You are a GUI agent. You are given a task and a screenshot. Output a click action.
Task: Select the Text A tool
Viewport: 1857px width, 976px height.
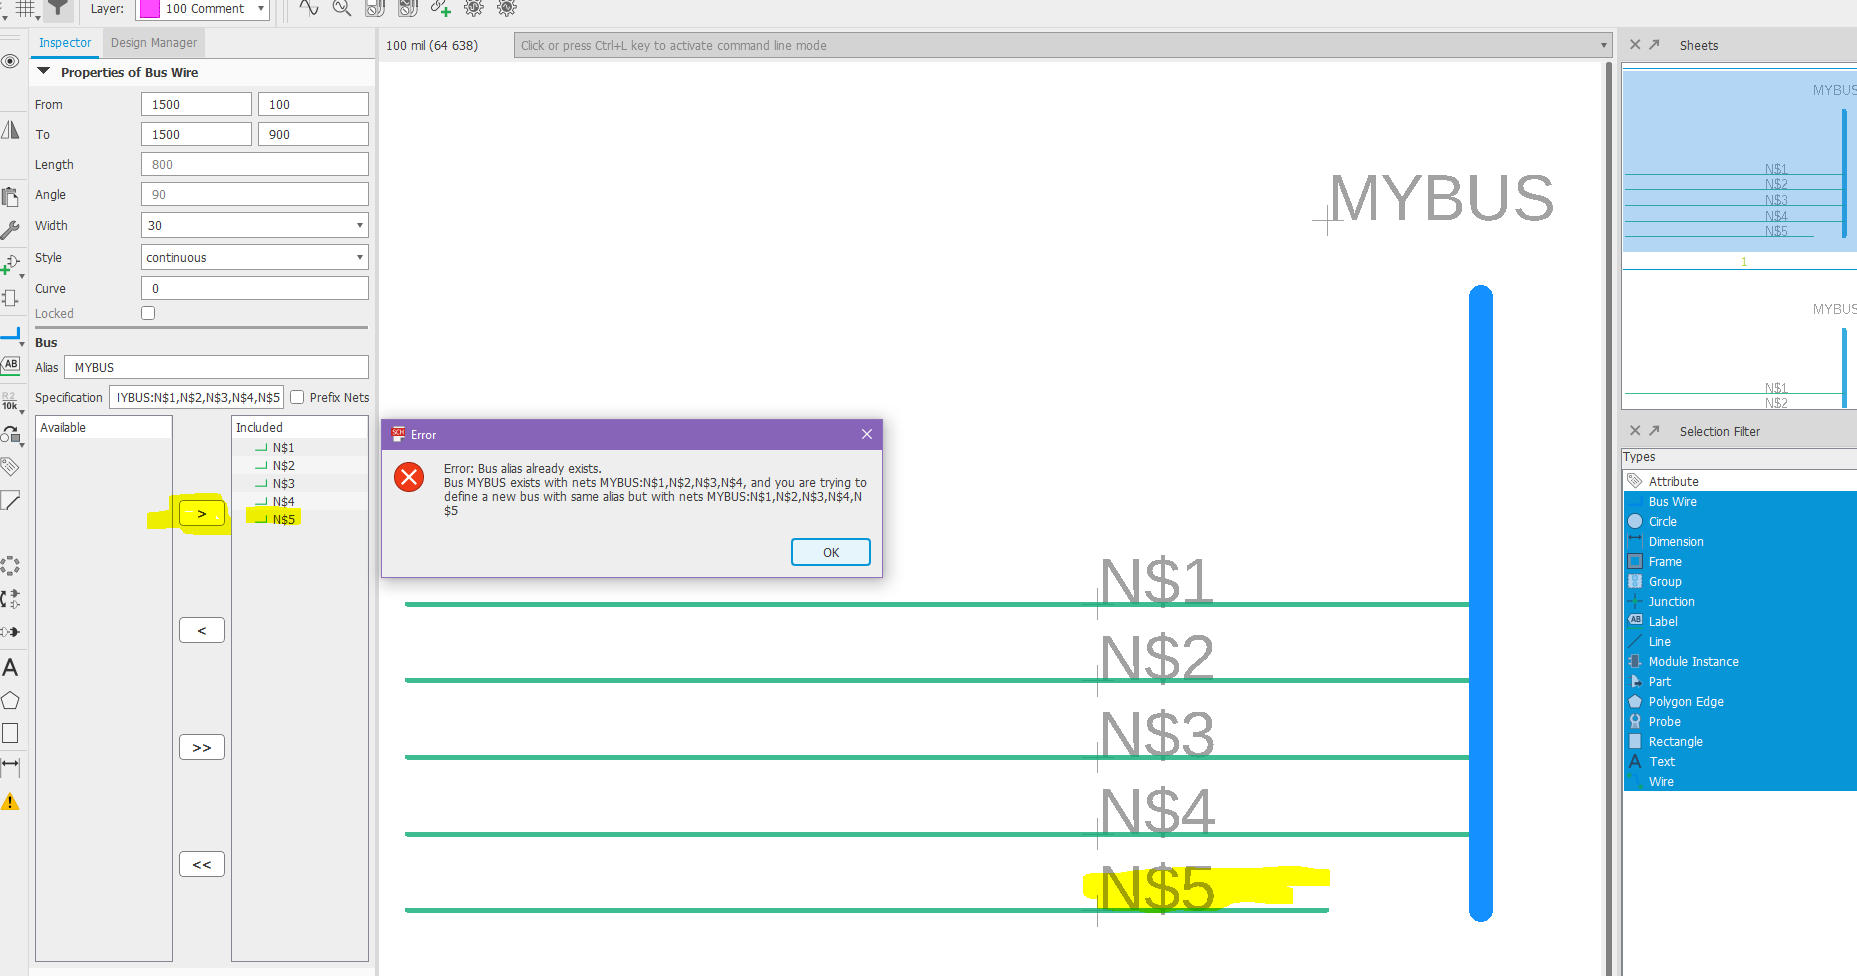pos(11,667)
